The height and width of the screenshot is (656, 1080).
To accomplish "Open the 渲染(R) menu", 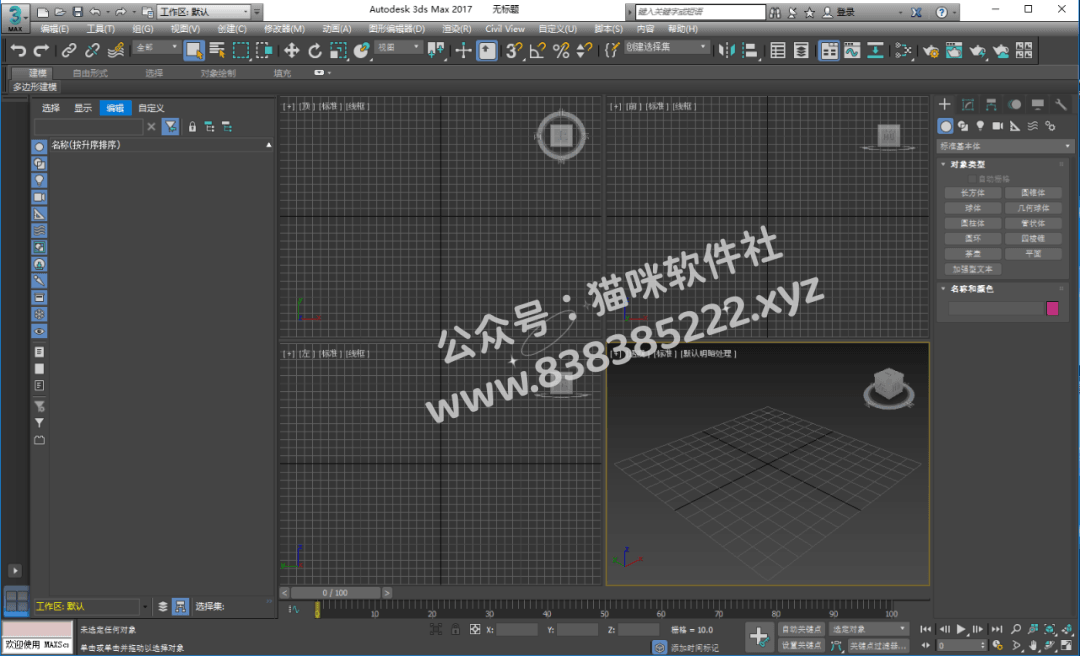I will (x=457, y=29).
